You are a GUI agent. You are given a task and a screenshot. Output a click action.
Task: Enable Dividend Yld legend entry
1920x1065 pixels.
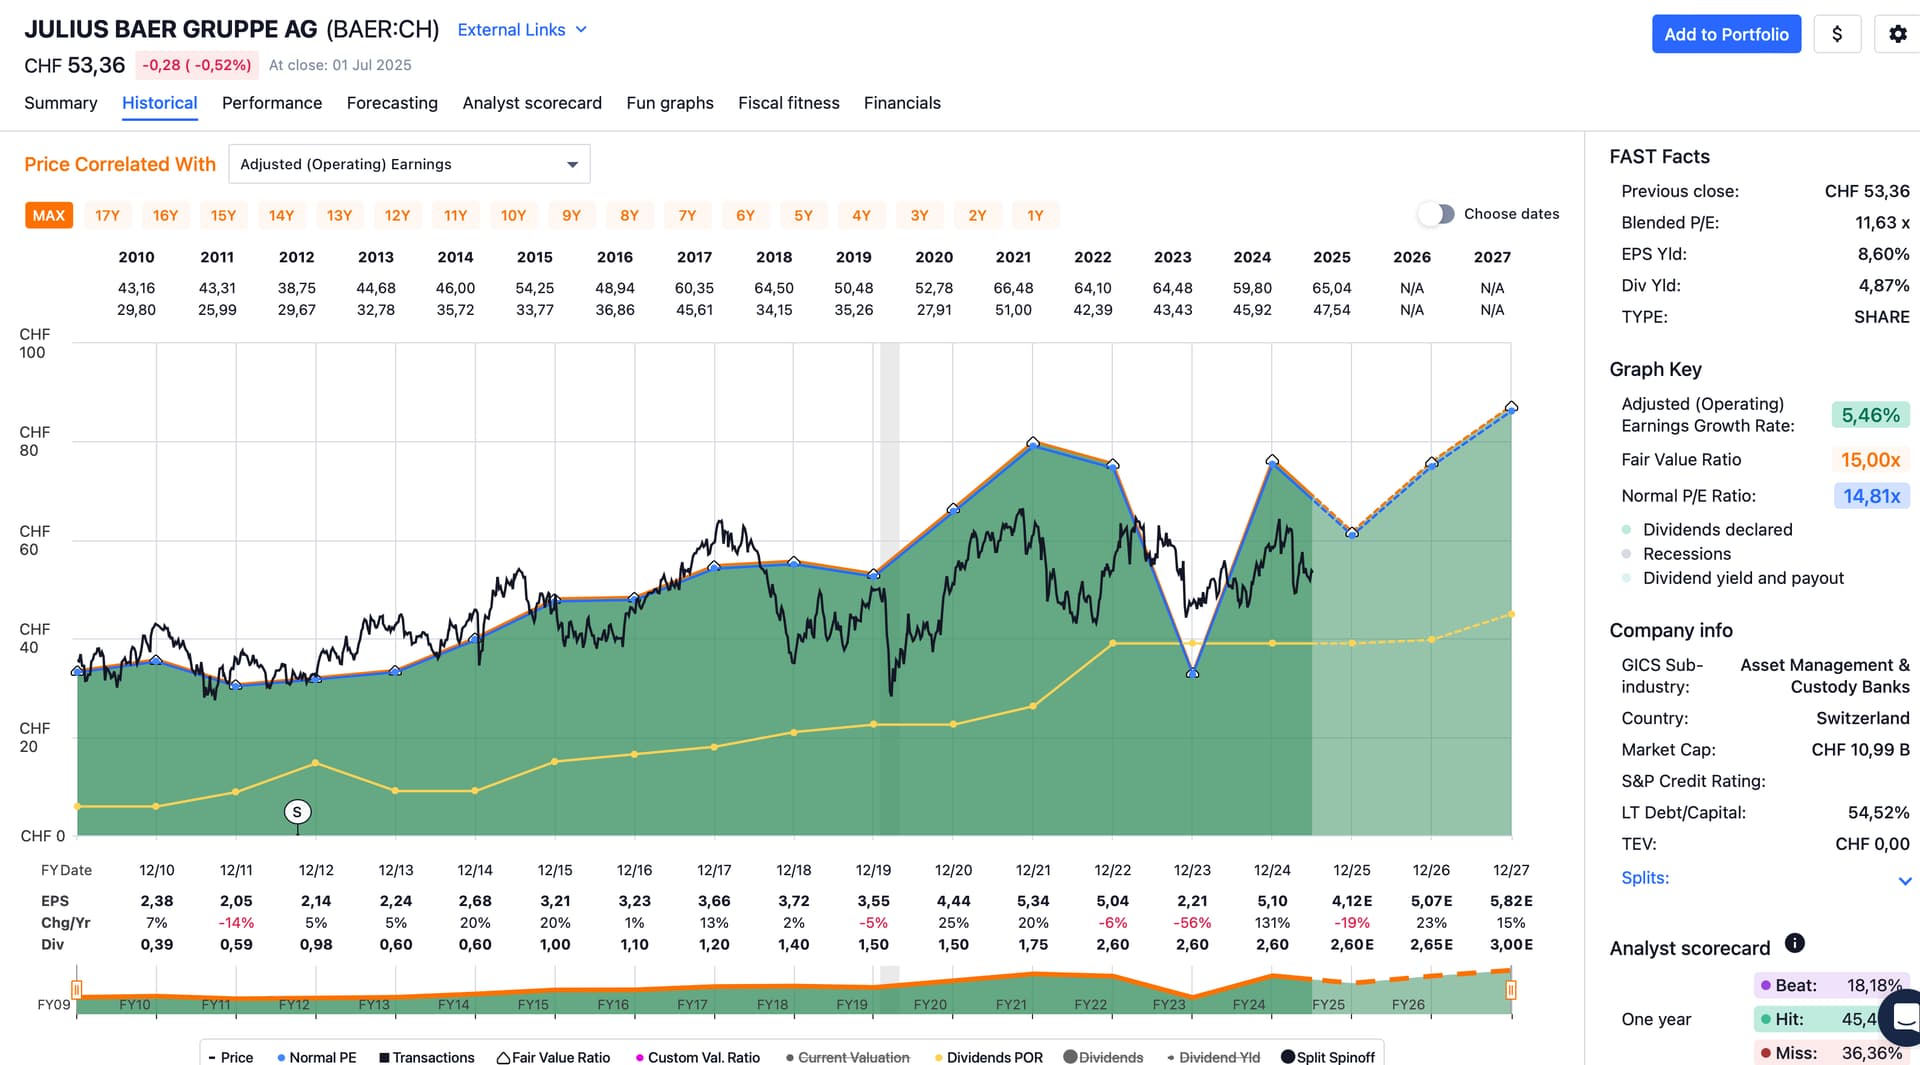(1213, 1057)
